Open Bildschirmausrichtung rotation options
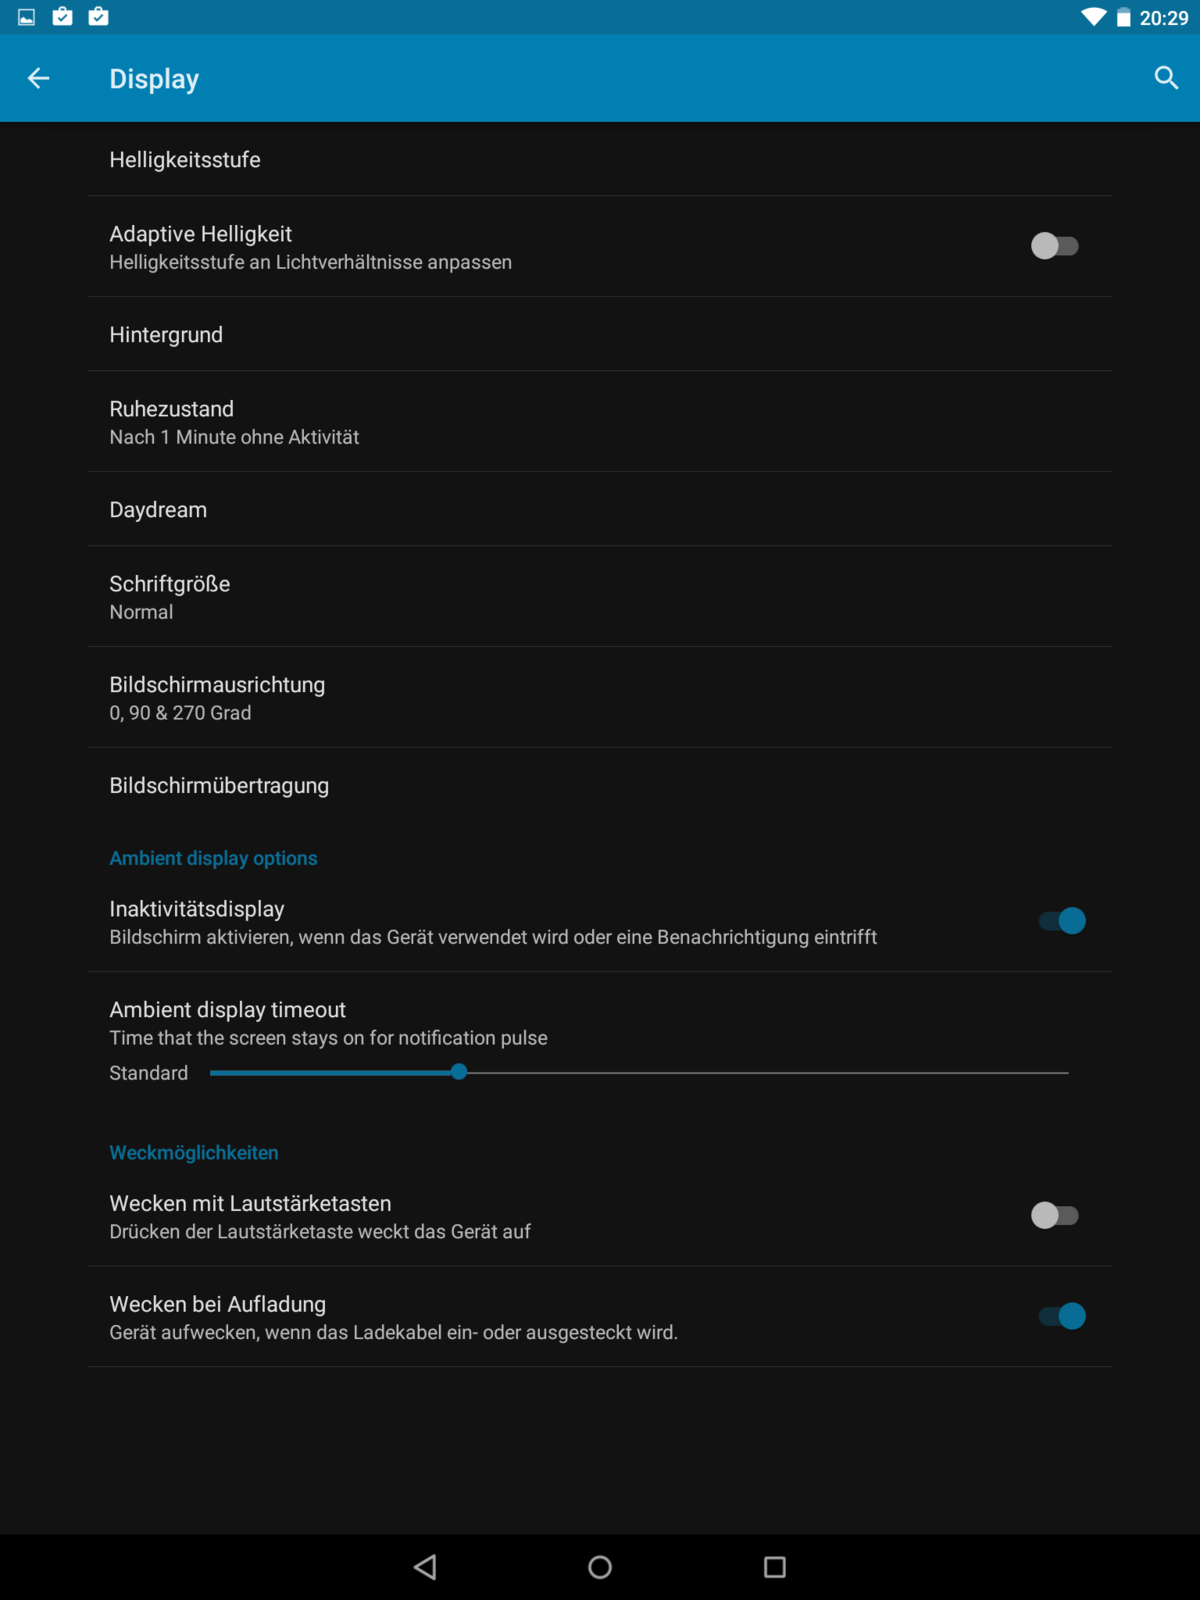Screen dimensions: 1200x1600 pyautogui.click(x=600, y=698)
